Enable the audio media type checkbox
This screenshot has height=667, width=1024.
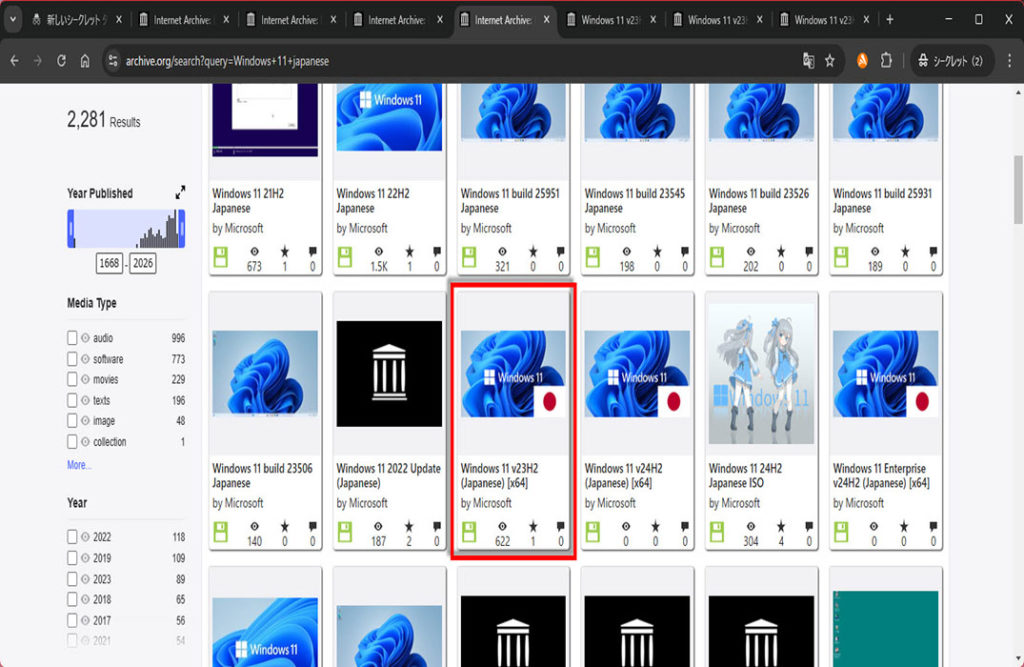[72, 338]
